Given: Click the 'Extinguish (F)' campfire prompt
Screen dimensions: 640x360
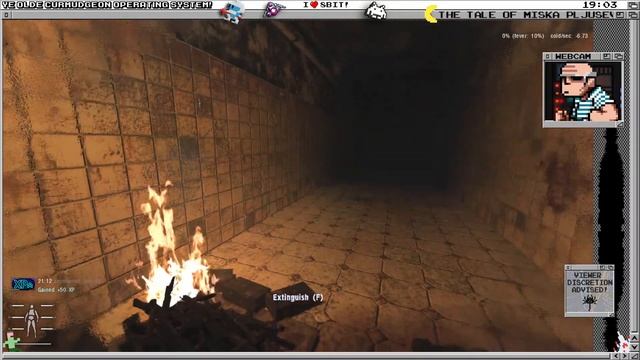Looking at the screenshot, I should (298, 297).
